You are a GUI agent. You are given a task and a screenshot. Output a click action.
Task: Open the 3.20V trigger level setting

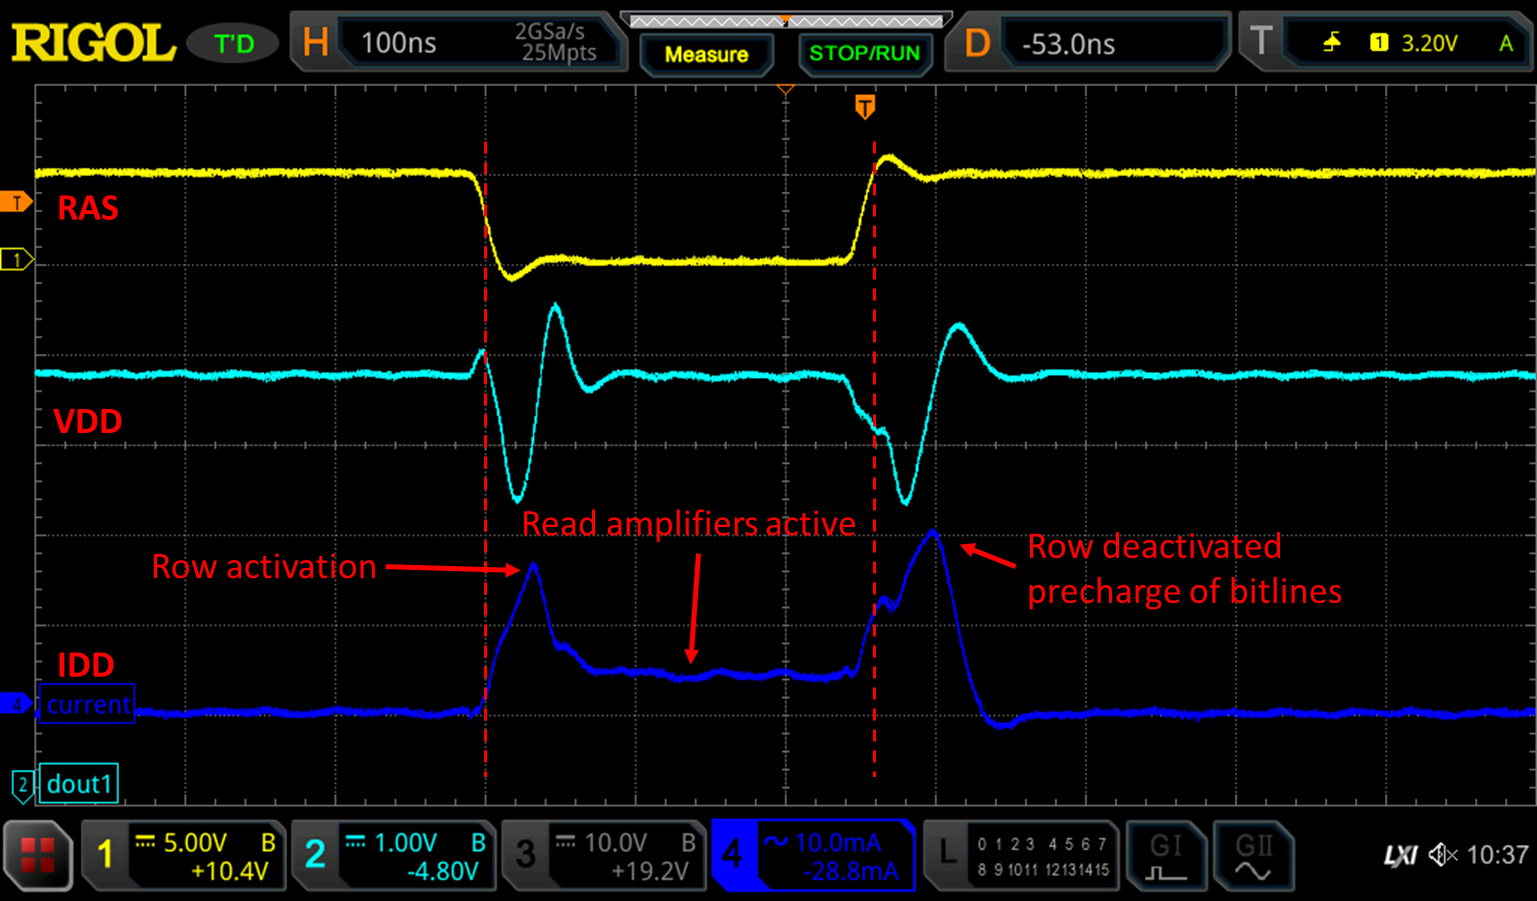tap(1430, 42)
